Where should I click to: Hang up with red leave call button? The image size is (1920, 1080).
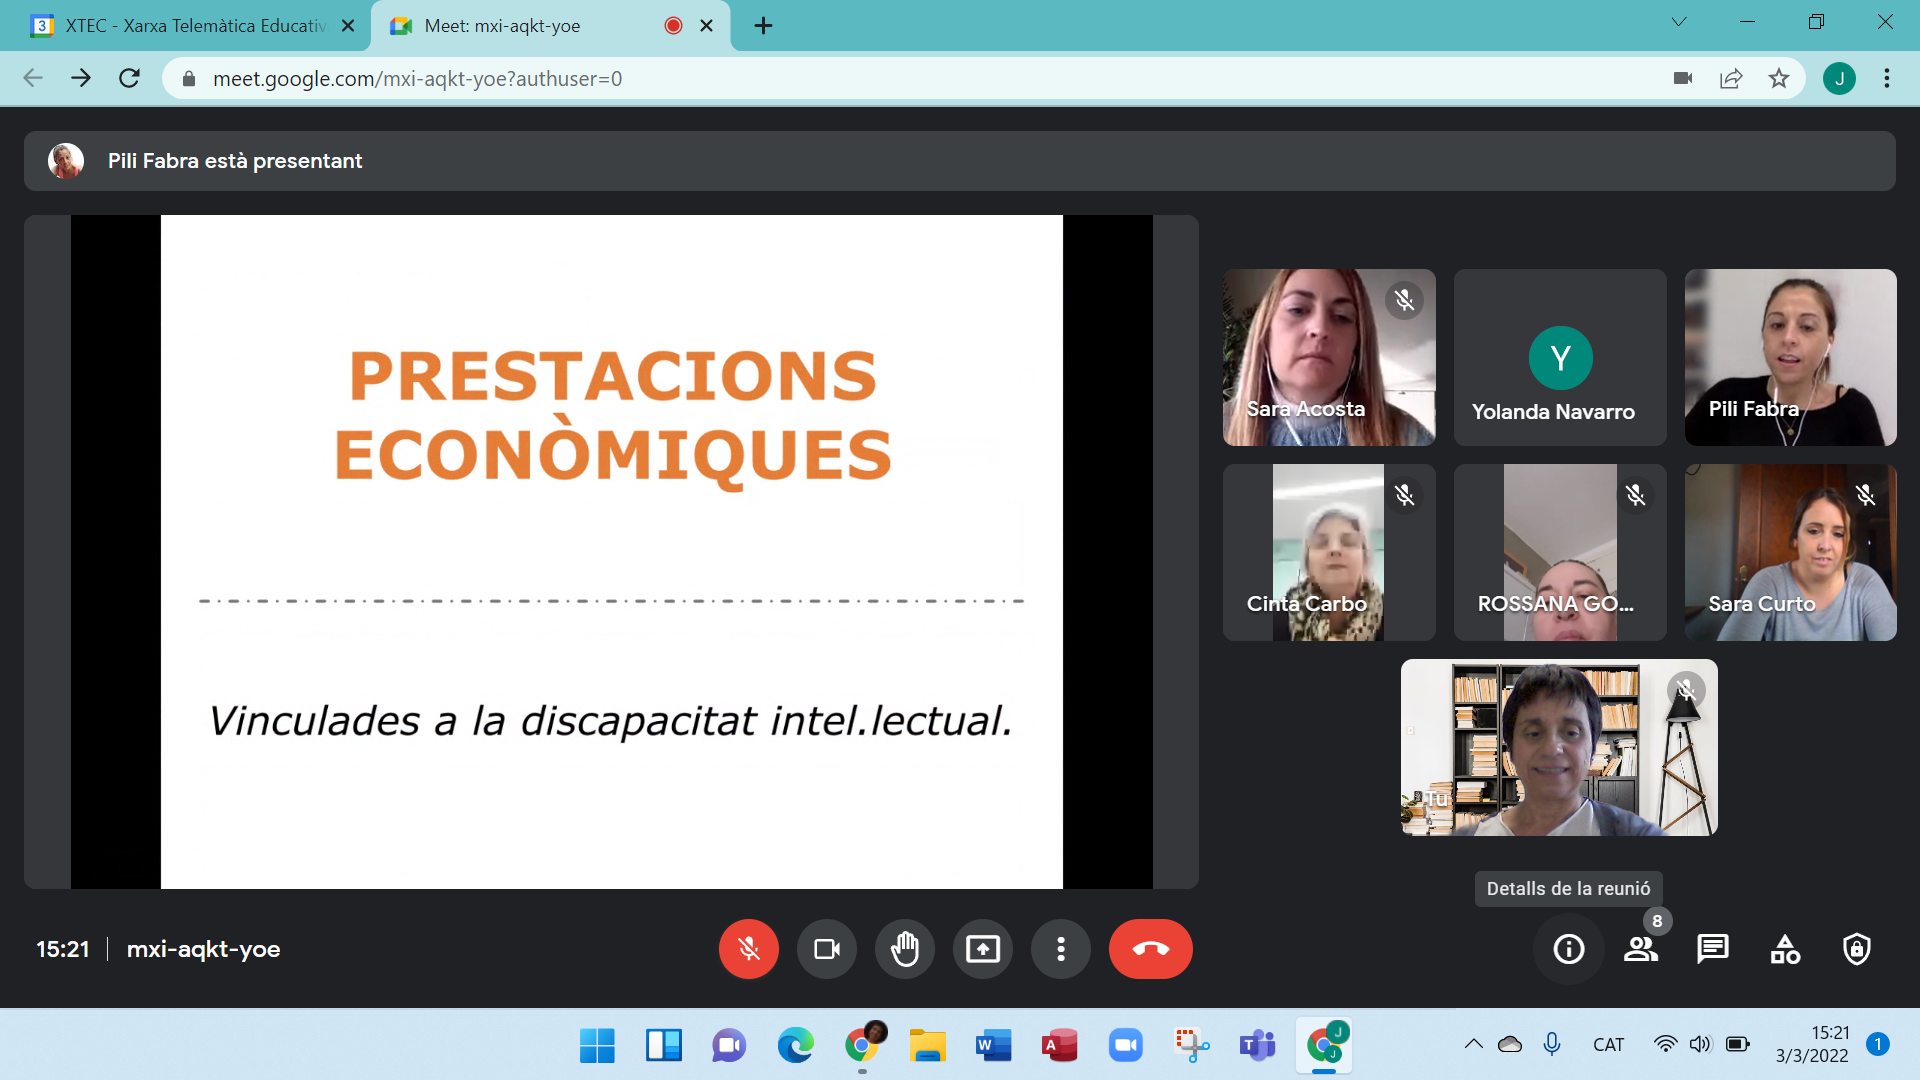[x=1150, y=948]
